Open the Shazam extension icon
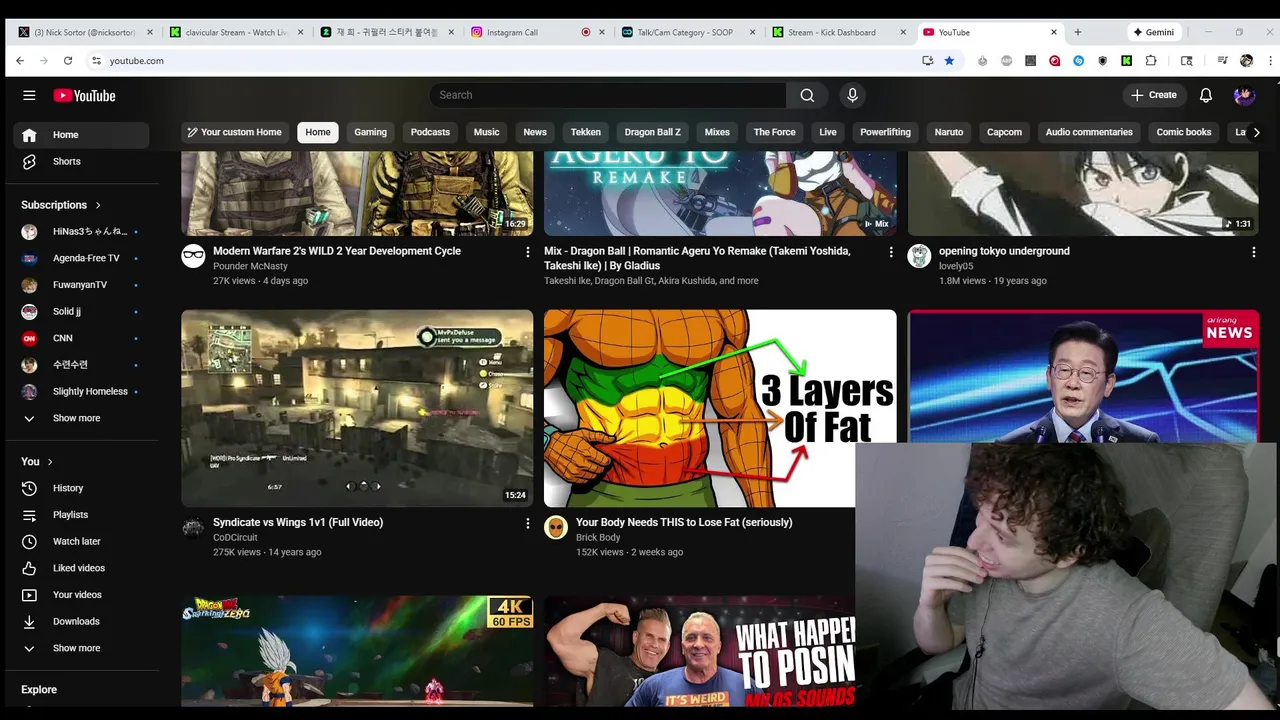Screen dimensions: 1280x720 [1078, 61]
